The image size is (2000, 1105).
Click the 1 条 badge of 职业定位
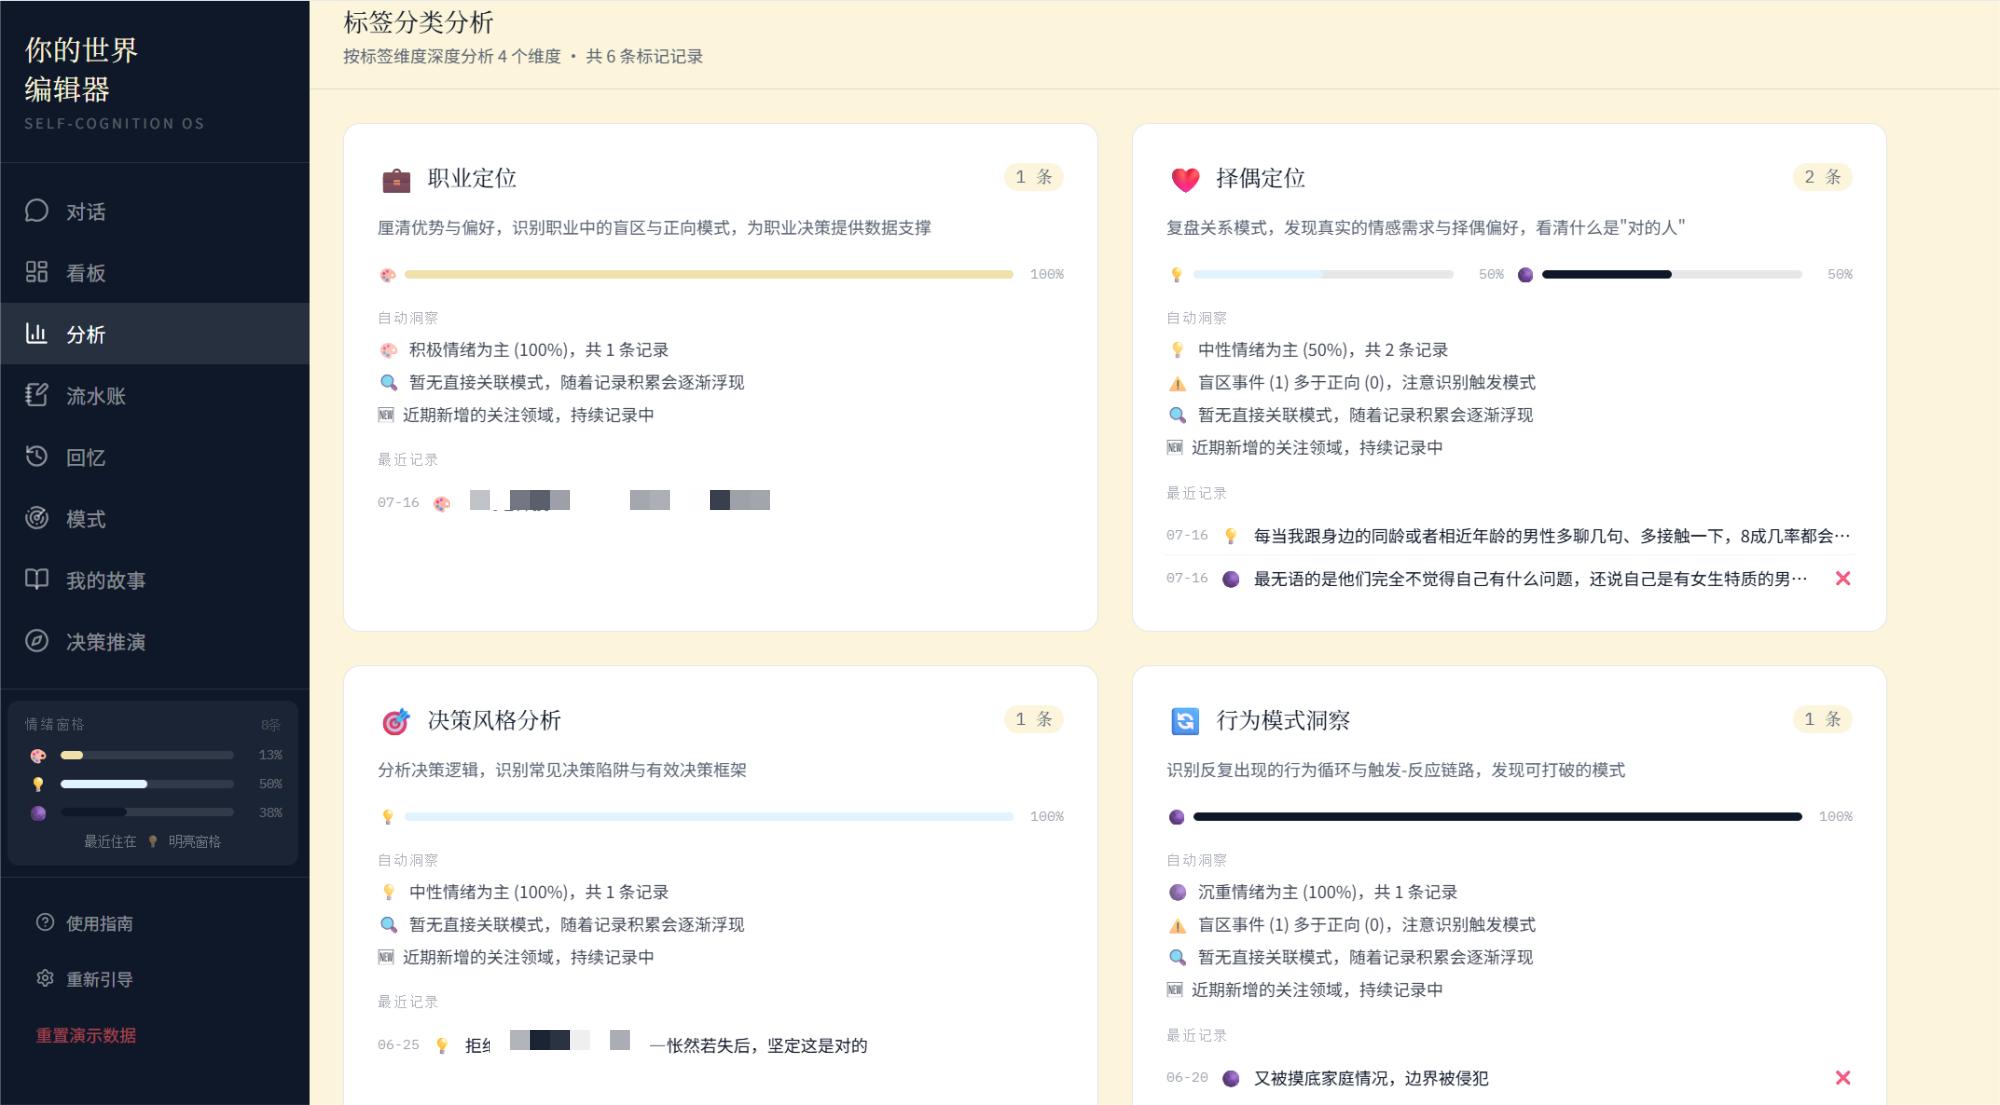point(1033,177)
